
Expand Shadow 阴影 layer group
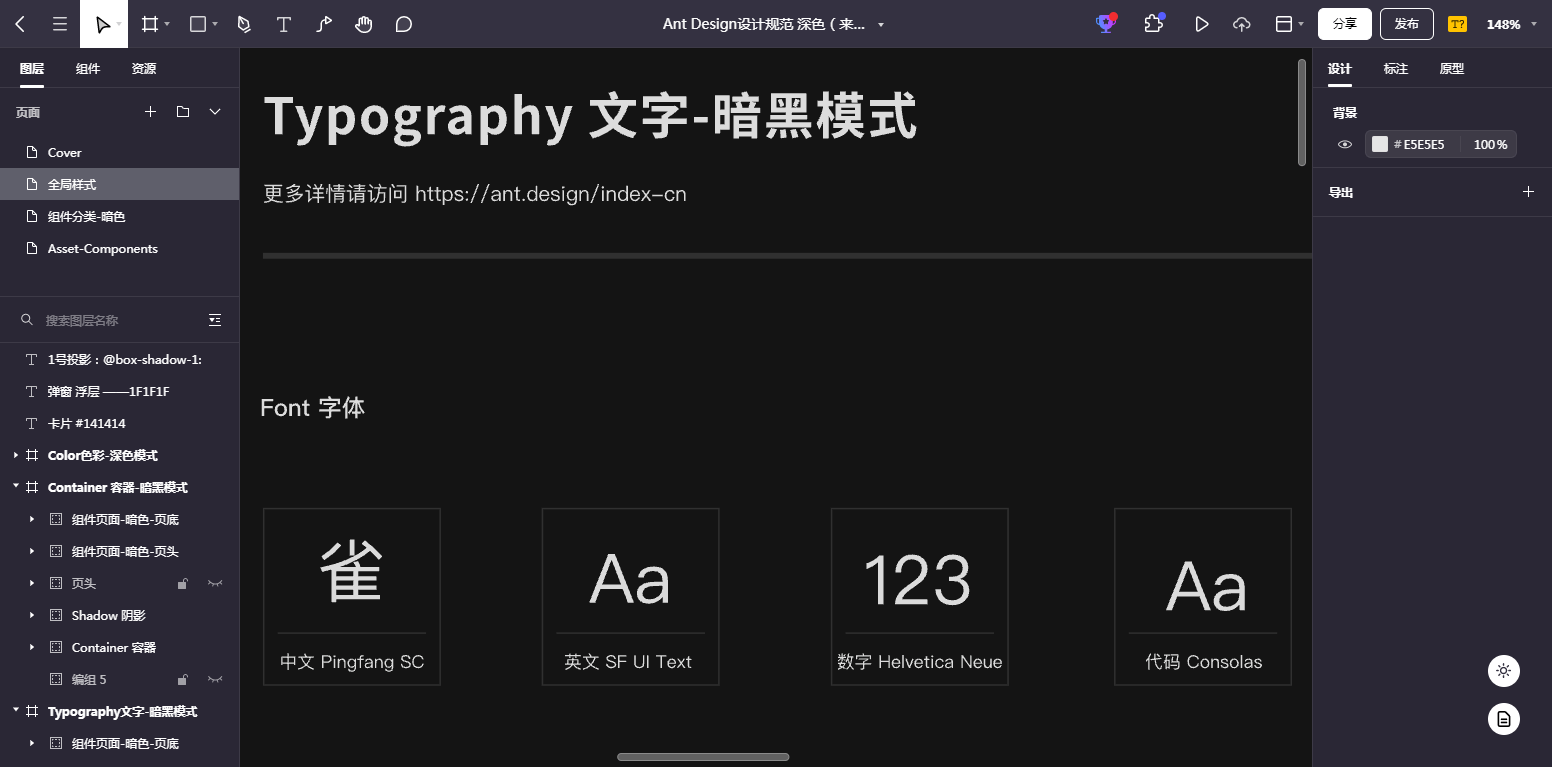click(32, 615)
